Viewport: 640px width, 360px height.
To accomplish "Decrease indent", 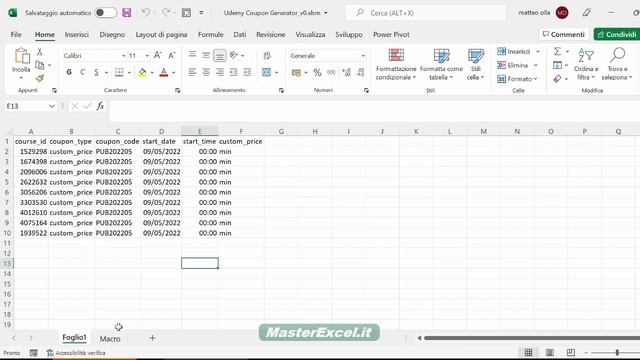I will (x=233, y=72).
